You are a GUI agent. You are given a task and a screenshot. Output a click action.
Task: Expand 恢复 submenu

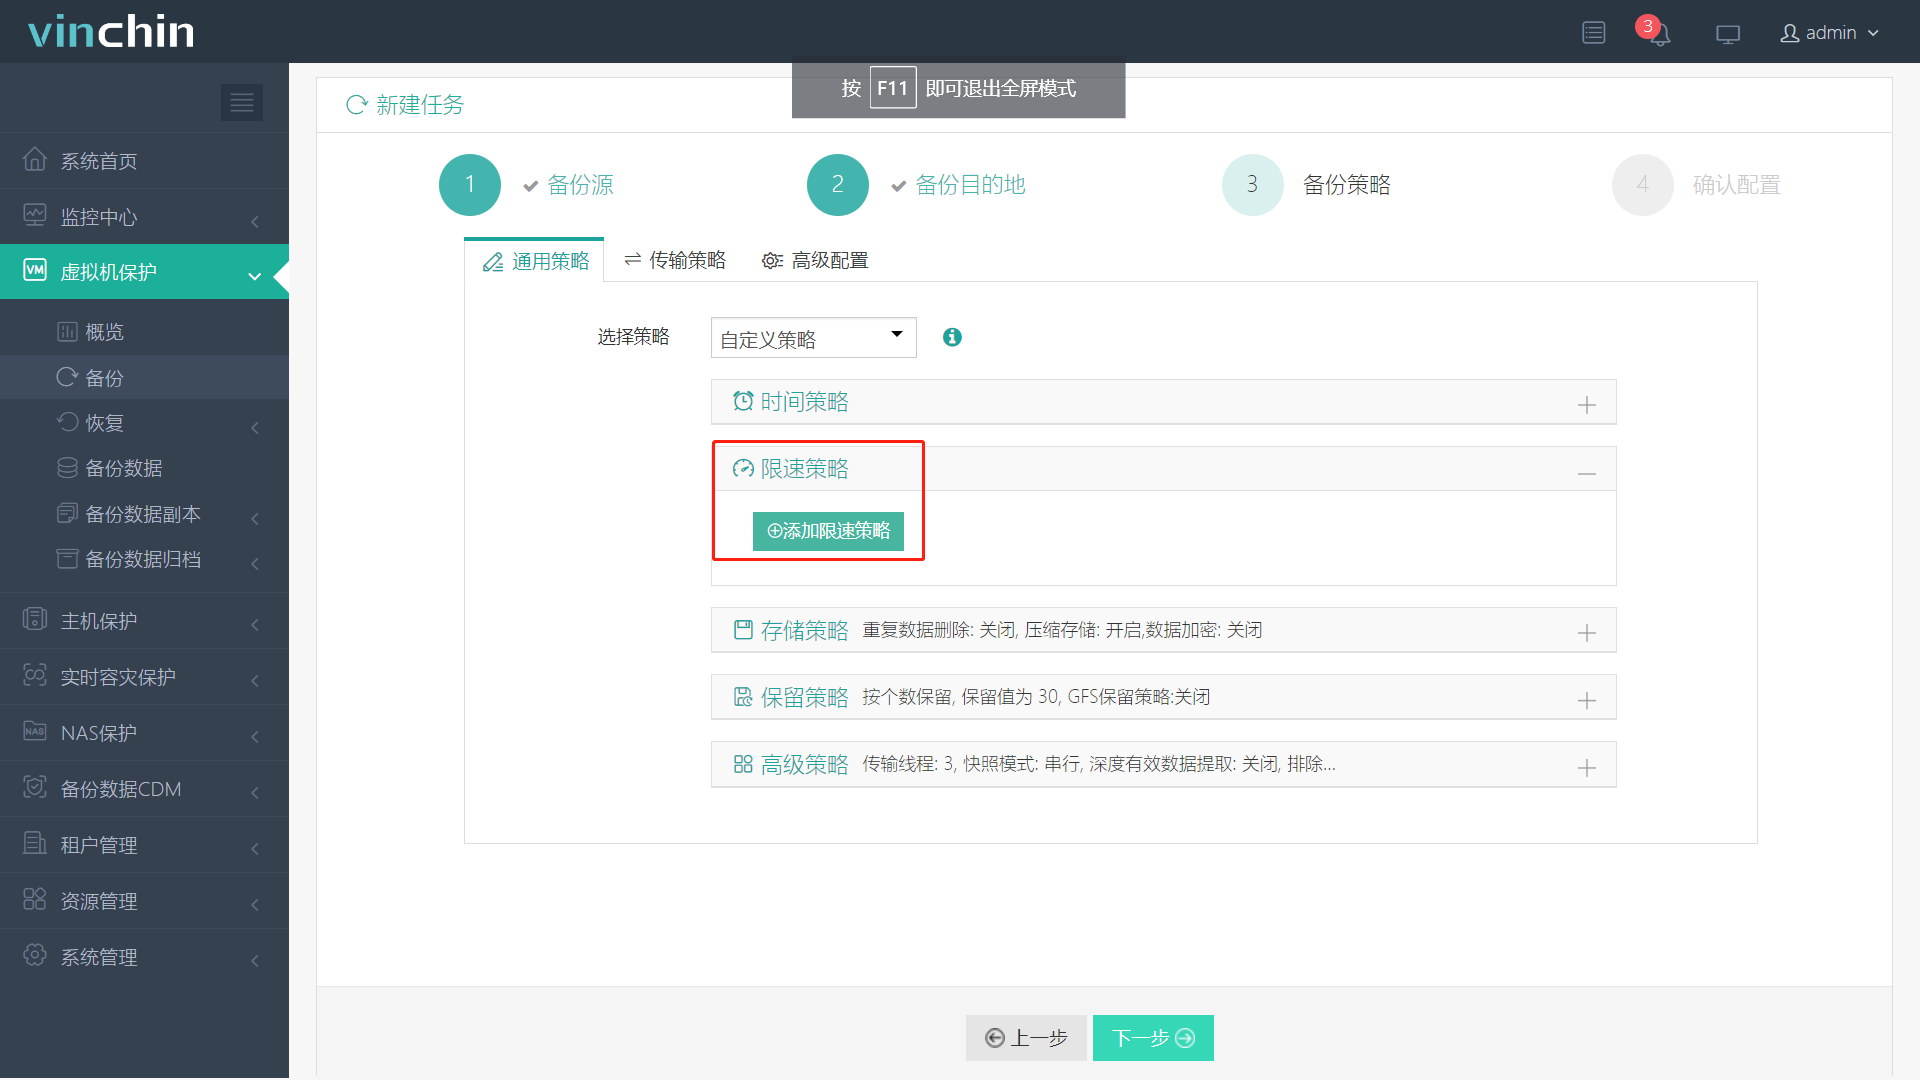[144, 423]
